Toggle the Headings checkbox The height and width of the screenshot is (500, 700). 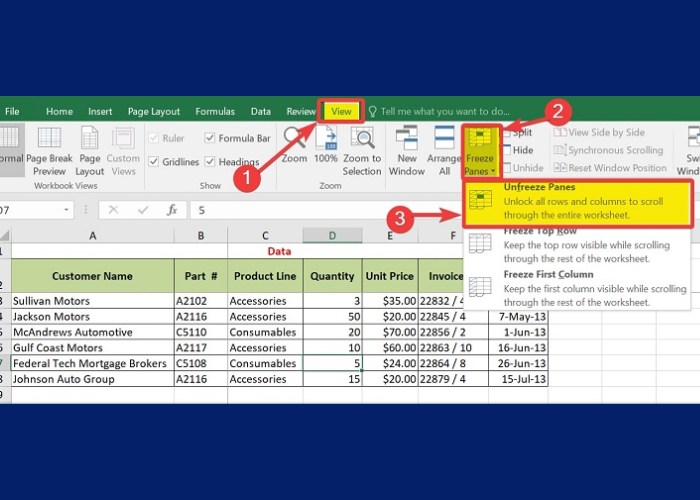point(210,162)
